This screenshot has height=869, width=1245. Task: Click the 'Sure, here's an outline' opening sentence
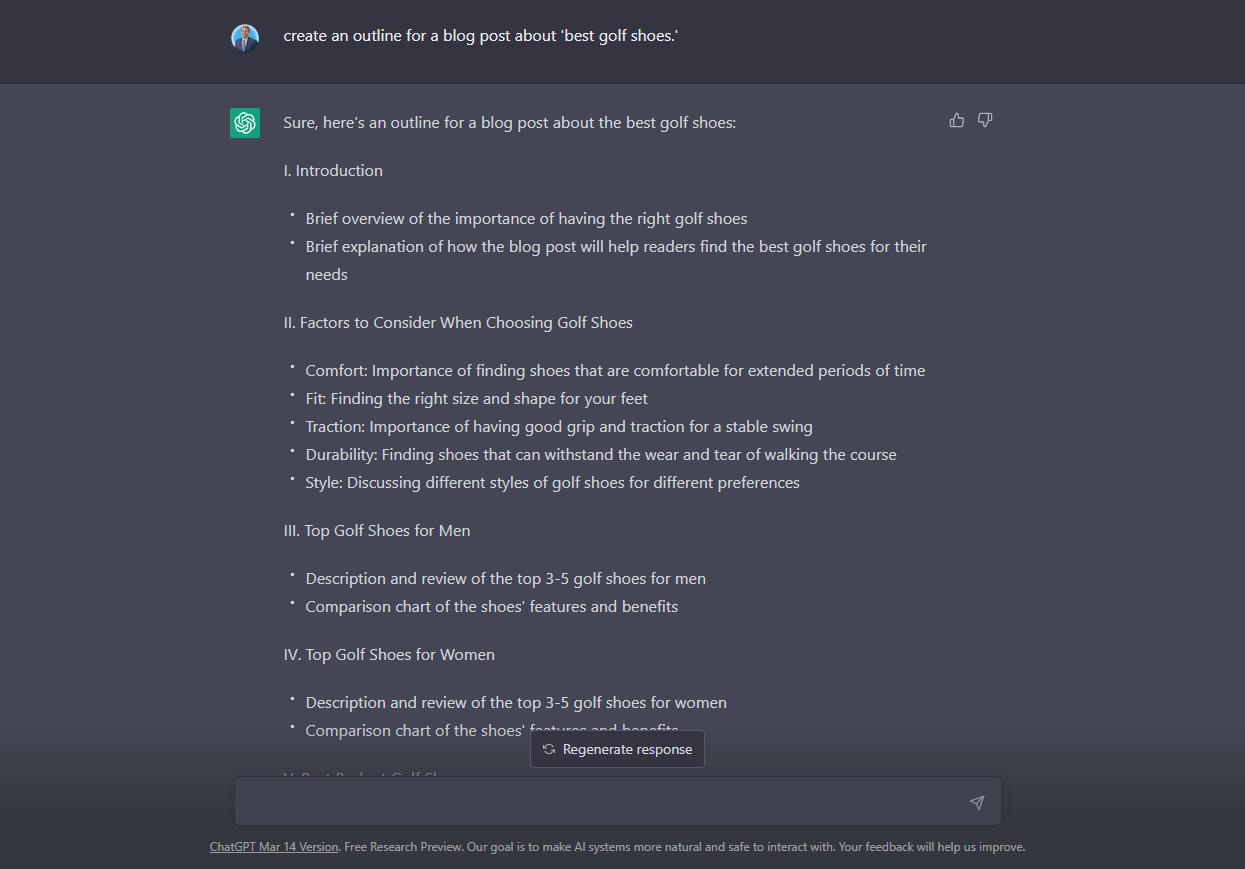point(510,123)
